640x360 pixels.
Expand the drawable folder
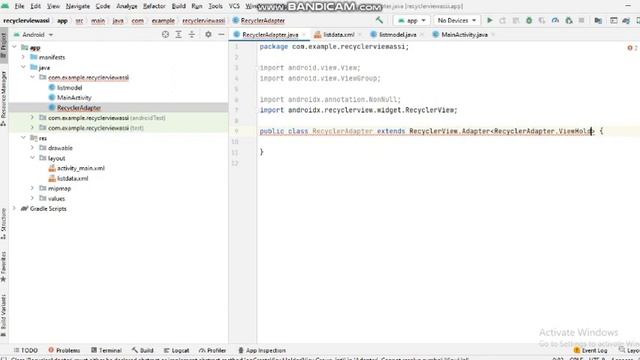point(33,148)
